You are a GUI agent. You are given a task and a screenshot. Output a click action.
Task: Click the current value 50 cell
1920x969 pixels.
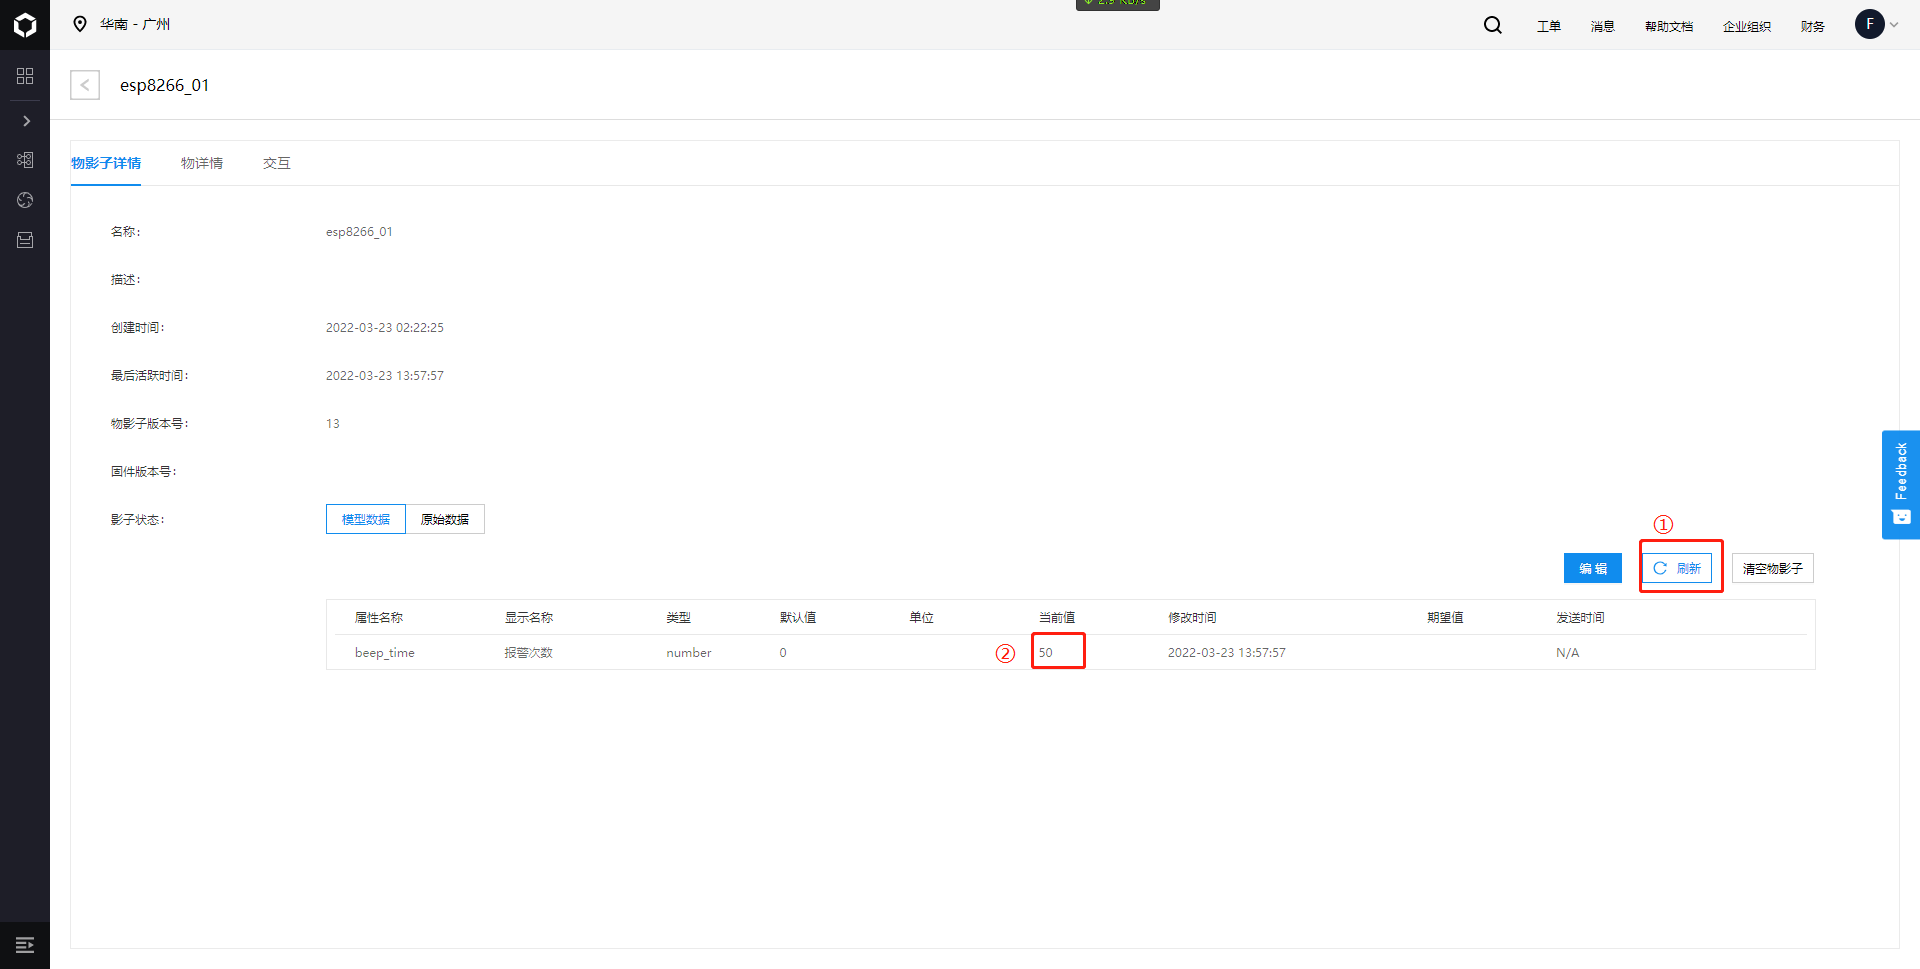1045,653
